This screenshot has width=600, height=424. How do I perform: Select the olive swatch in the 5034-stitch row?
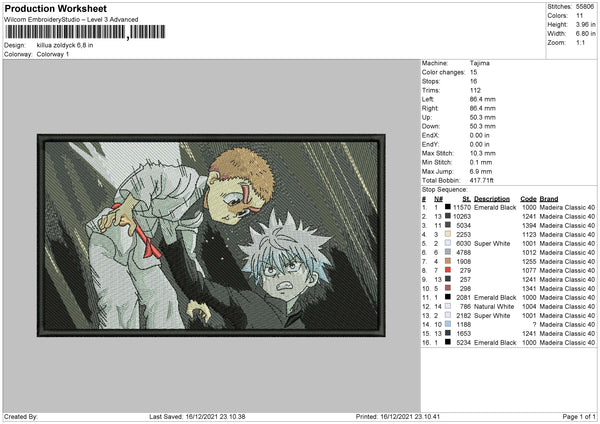coord(448,225)
